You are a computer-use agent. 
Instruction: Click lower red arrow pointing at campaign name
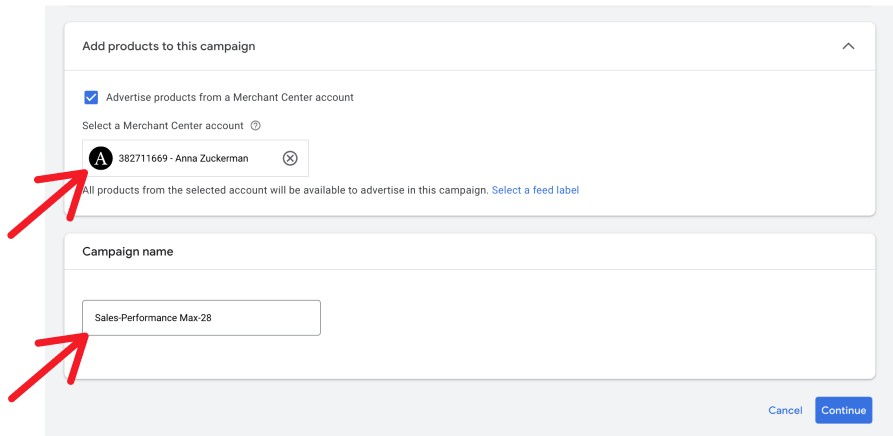(x=45, y=367)
